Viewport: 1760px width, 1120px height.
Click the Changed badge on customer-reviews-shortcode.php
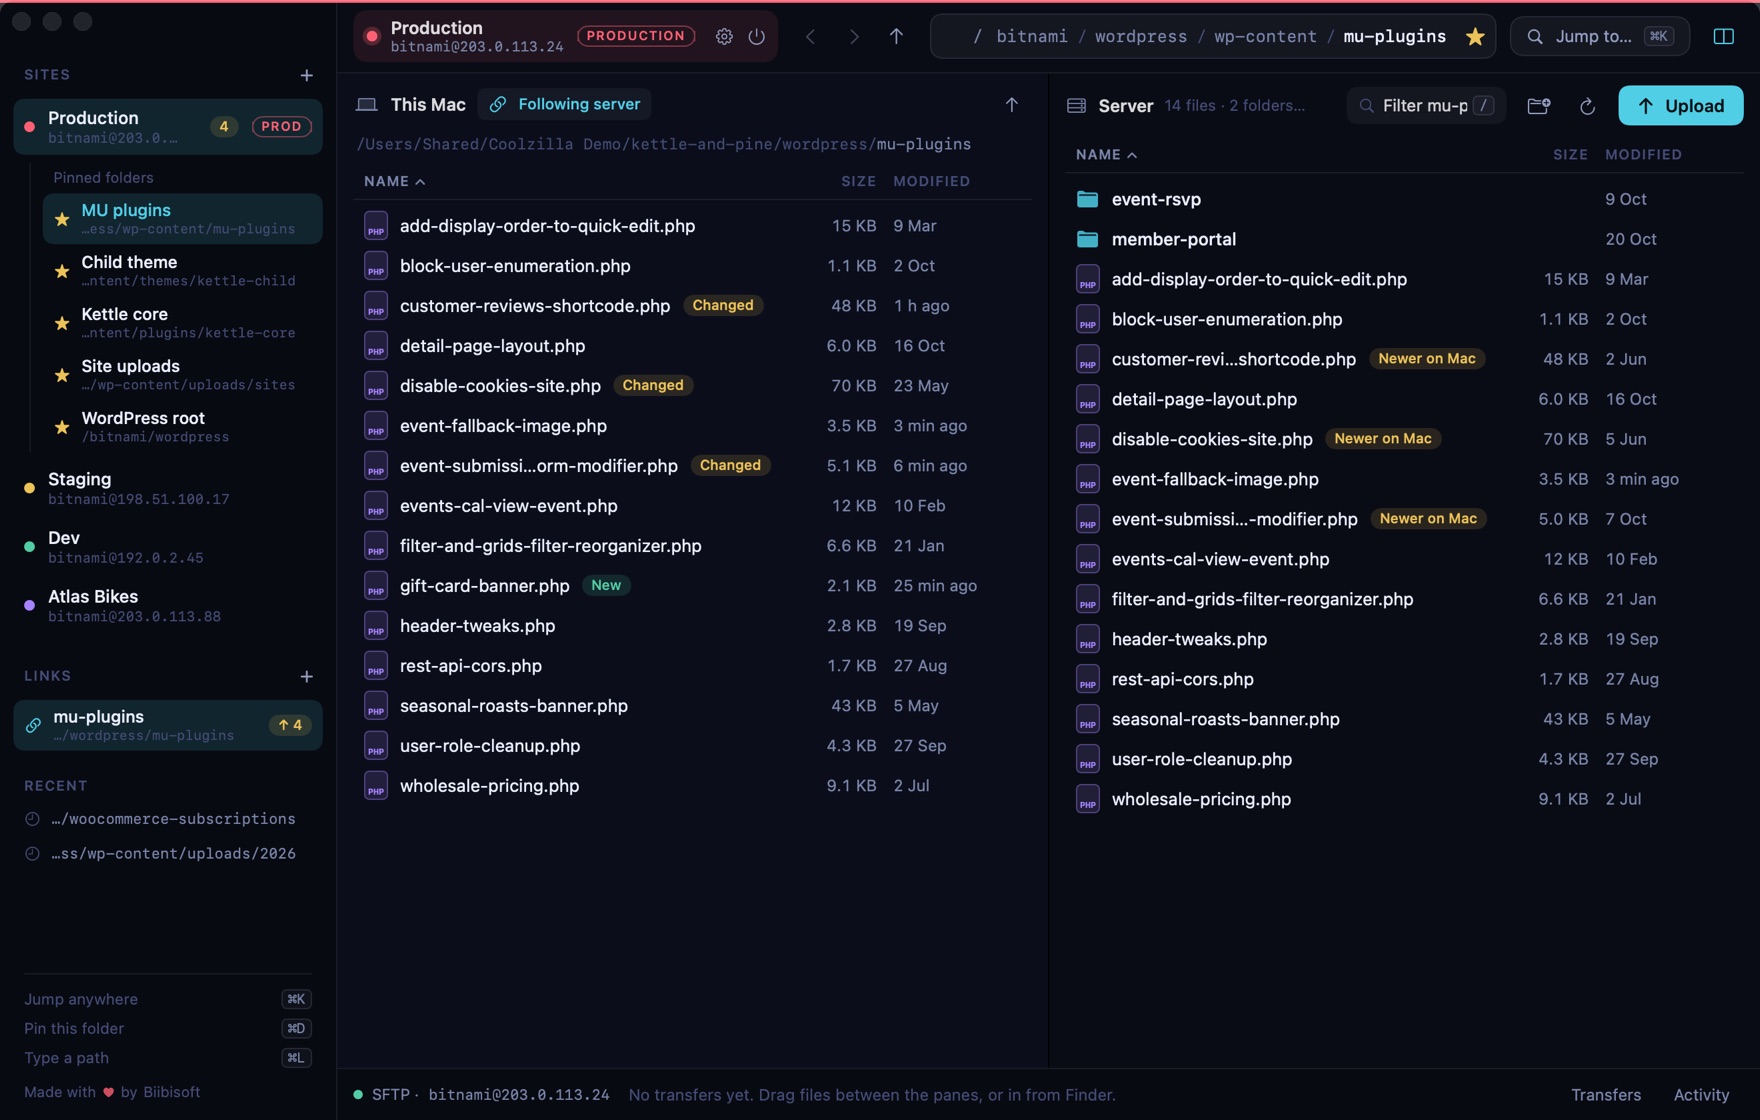pos(723,305)
